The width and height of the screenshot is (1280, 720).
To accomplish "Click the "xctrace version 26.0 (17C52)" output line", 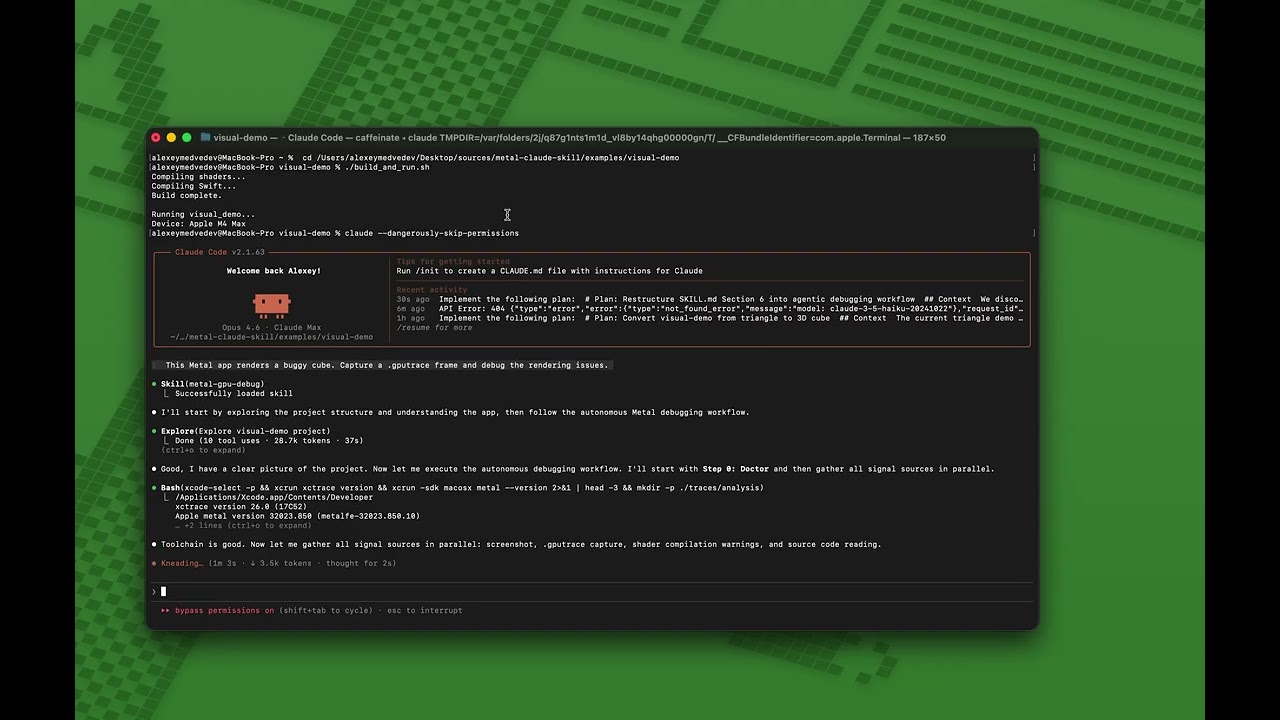I will pos(242,507).
